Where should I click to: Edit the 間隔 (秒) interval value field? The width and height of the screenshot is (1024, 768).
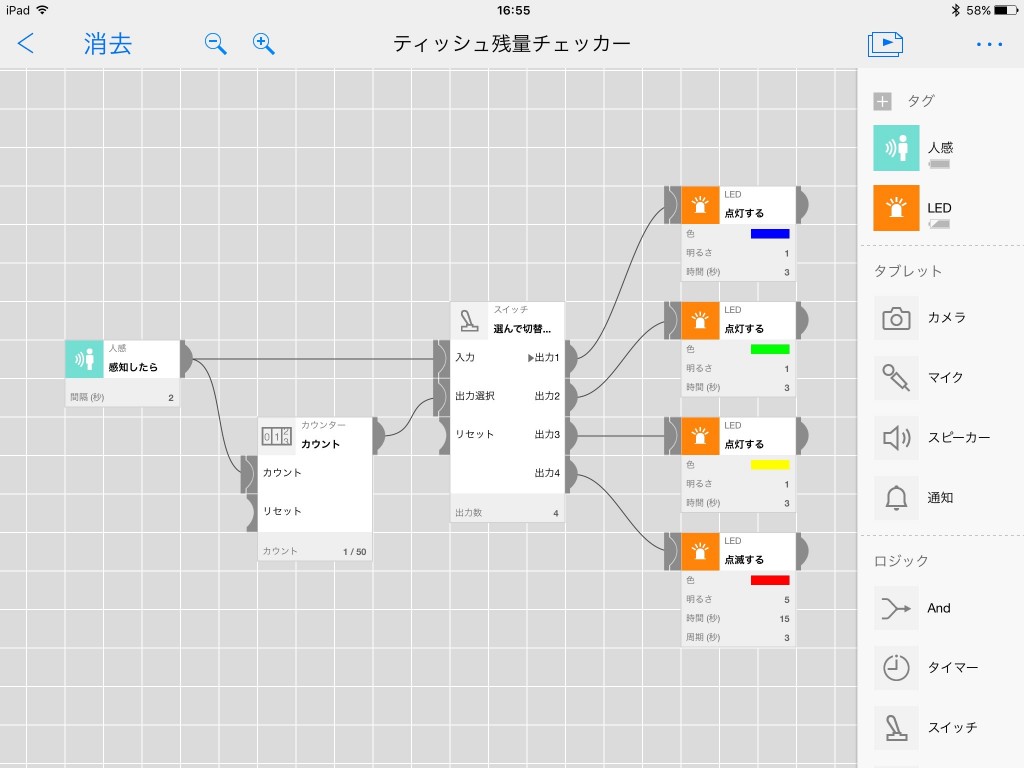pos(122,397)
